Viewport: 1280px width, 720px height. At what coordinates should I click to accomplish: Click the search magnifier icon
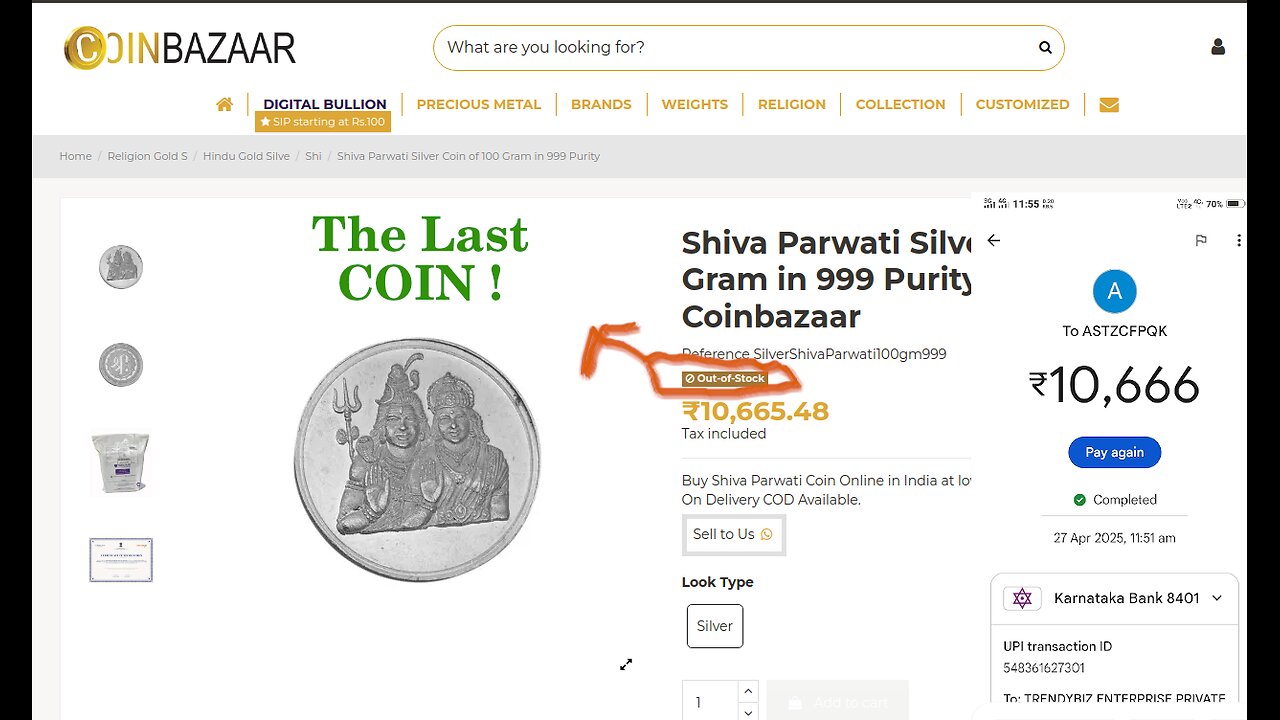[1045, 47]
